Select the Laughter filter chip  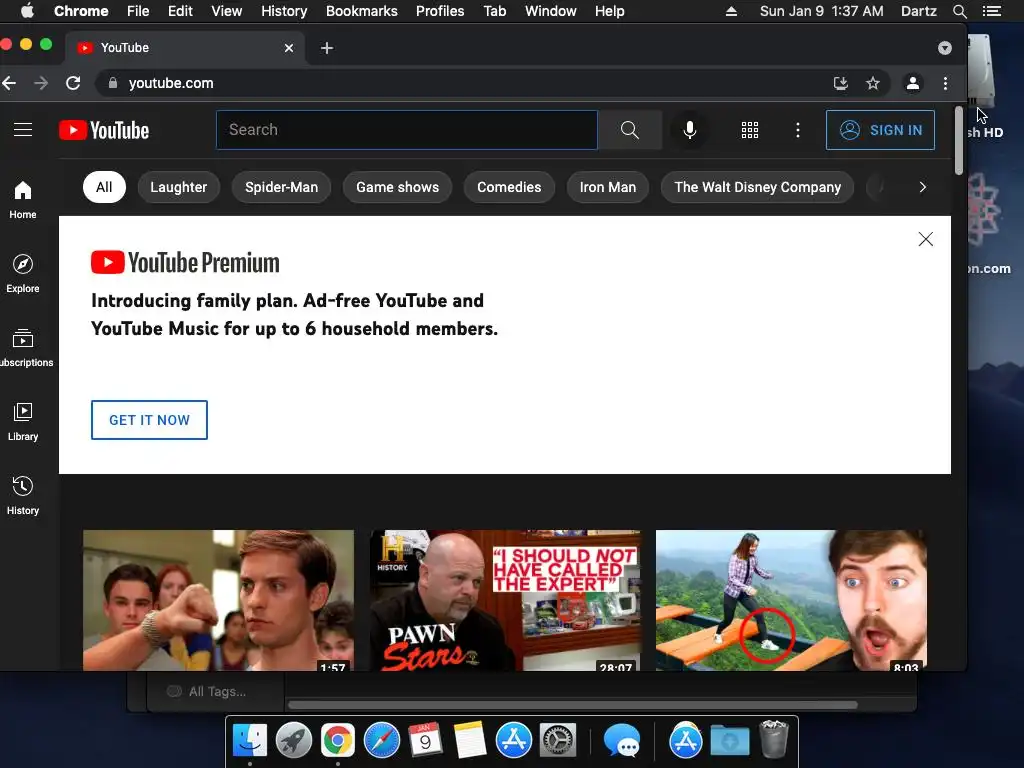[178, 187]
